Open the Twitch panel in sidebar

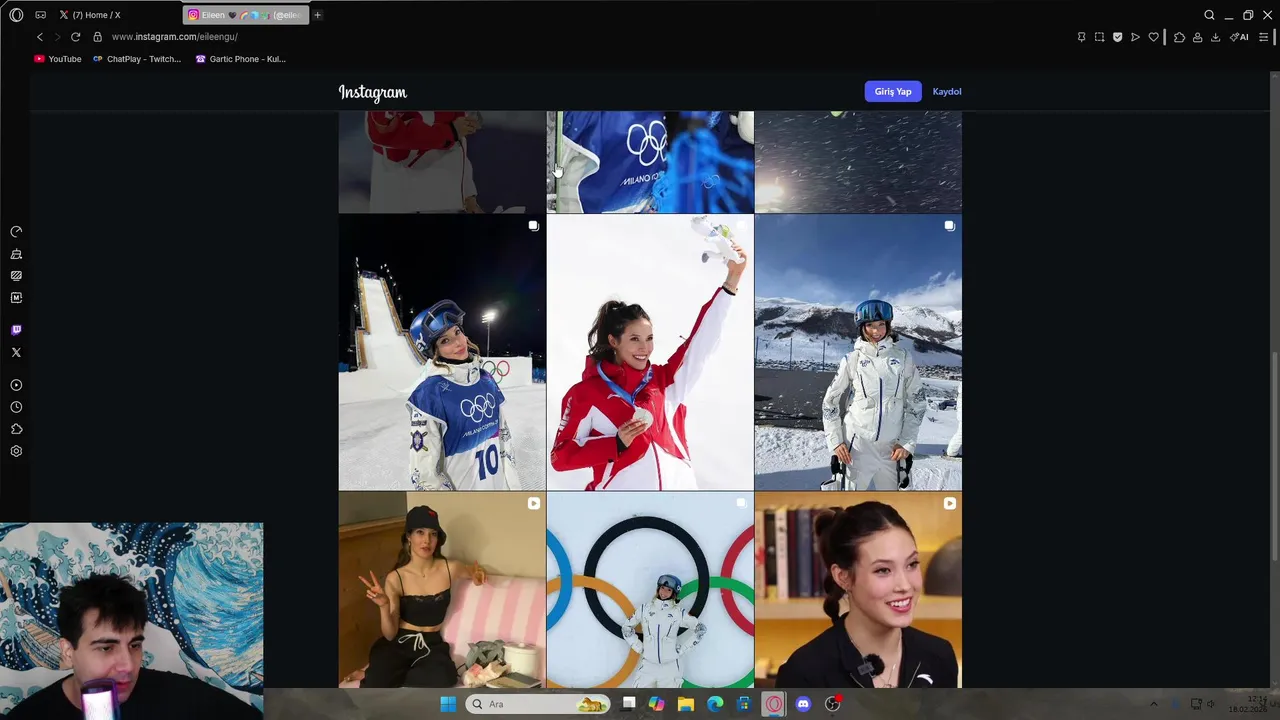click(x=16, y=330)
